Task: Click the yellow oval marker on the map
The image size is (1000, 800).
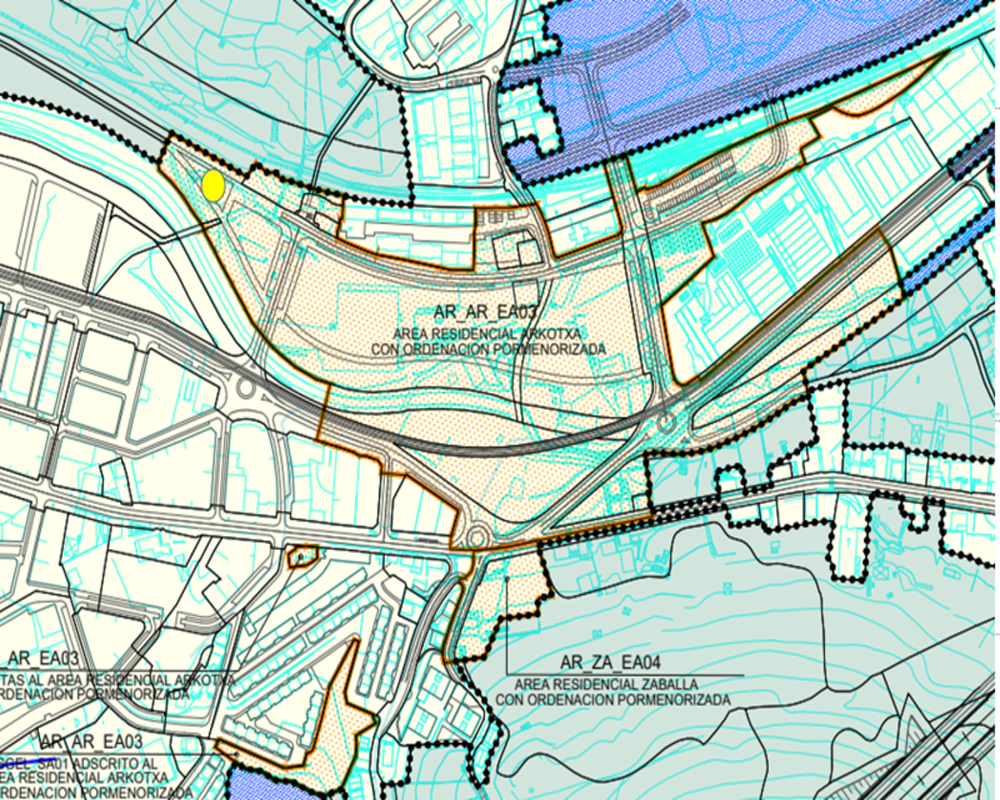Action: pyautogui.click(x=212, y=185)
